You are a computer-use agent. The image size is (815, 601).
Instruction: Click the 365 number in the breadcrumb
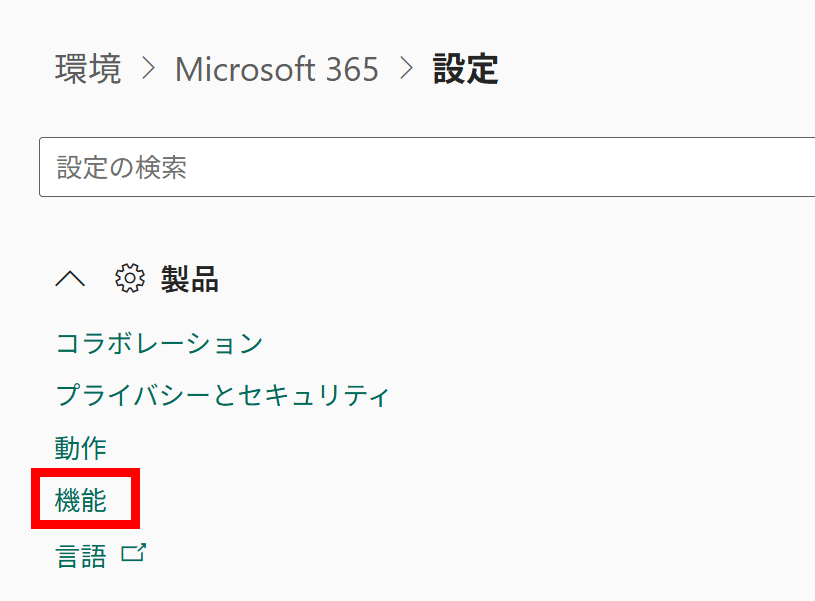352,69
